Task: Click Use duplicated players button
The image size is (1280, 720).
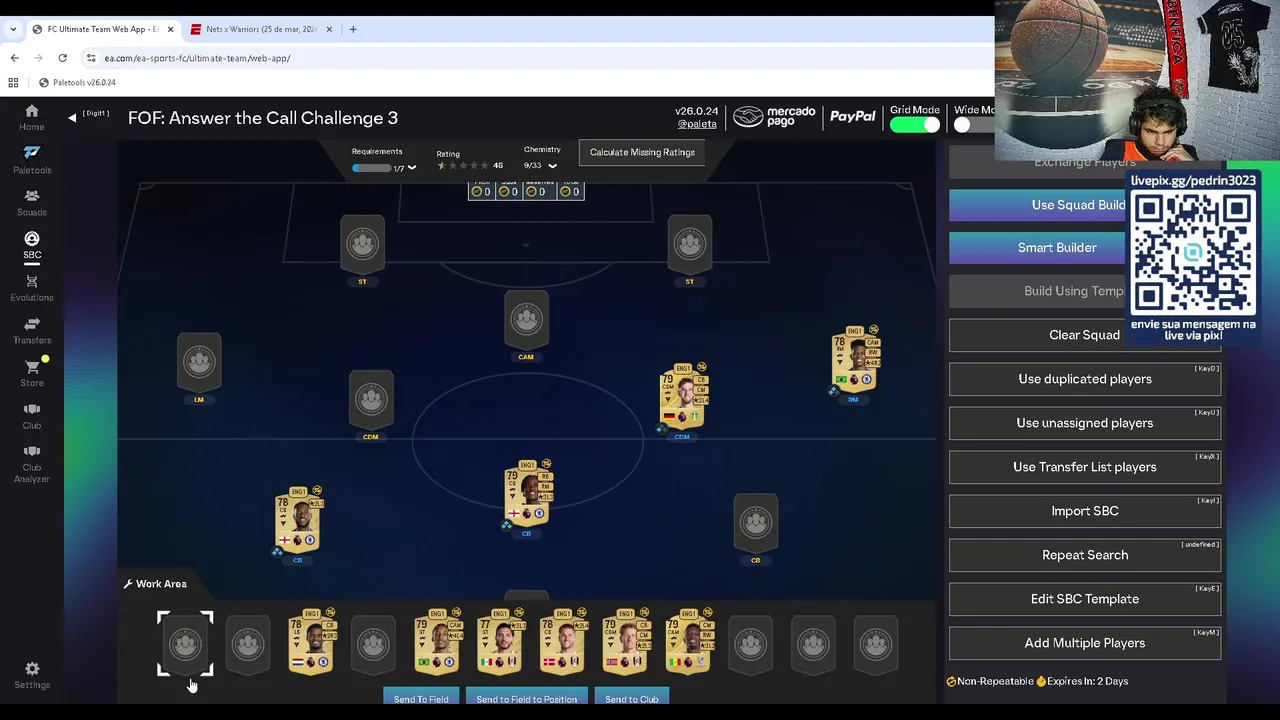Action: point(1085,379)
